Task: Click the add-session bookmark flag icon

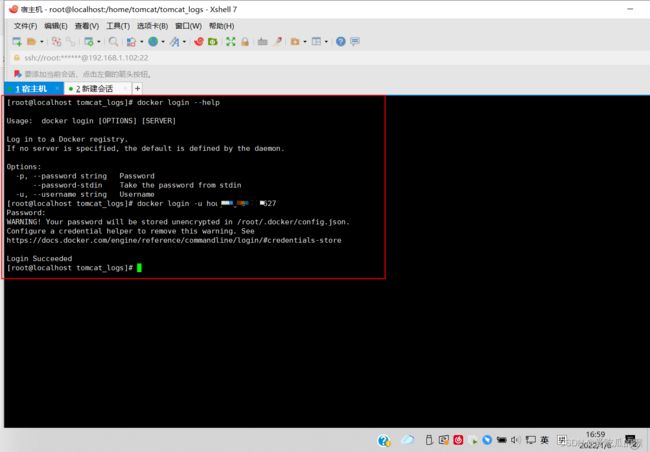Action: point(17,74)
